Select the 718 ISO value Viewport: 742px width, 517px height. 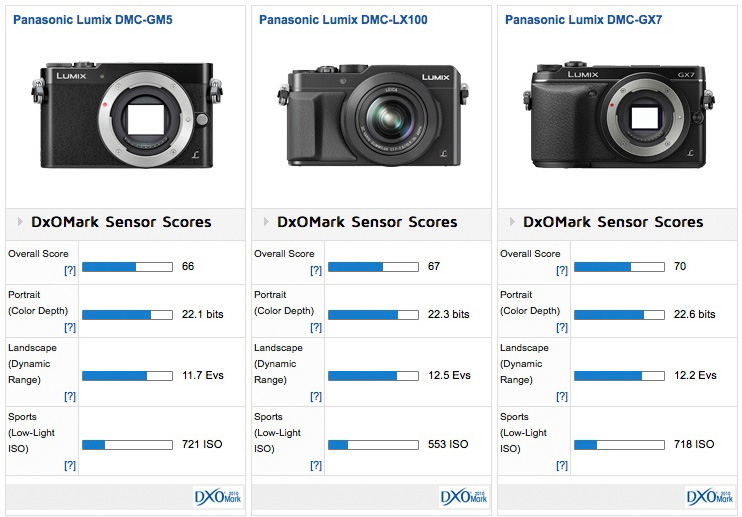tap(694, 444)
